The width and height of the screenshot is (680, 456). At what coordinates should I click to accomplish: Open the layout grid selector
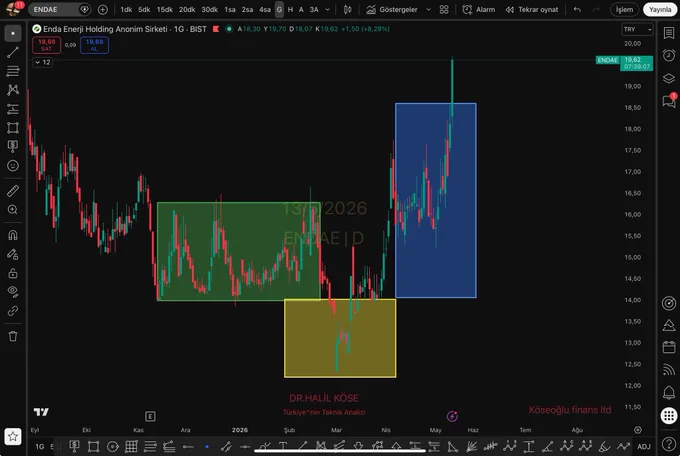(444, 10)
